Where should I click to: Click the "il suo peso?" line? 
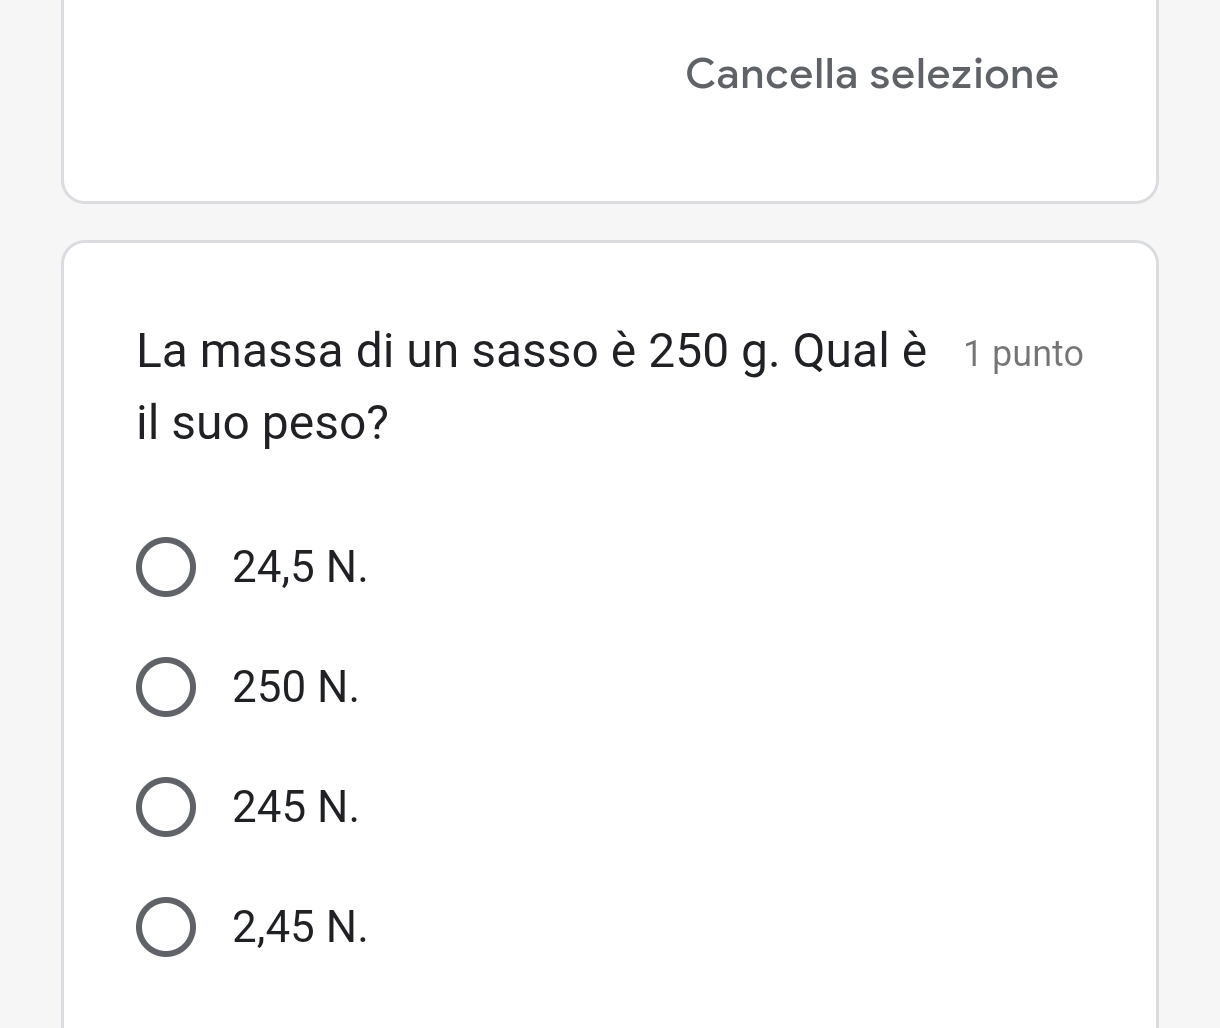pos(263,423)
